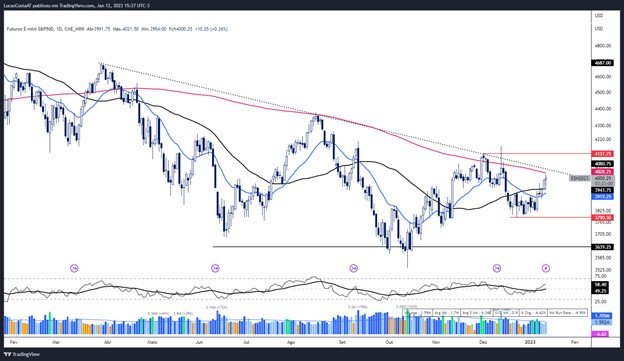Click the Ago label on time axis

[291, 342]
